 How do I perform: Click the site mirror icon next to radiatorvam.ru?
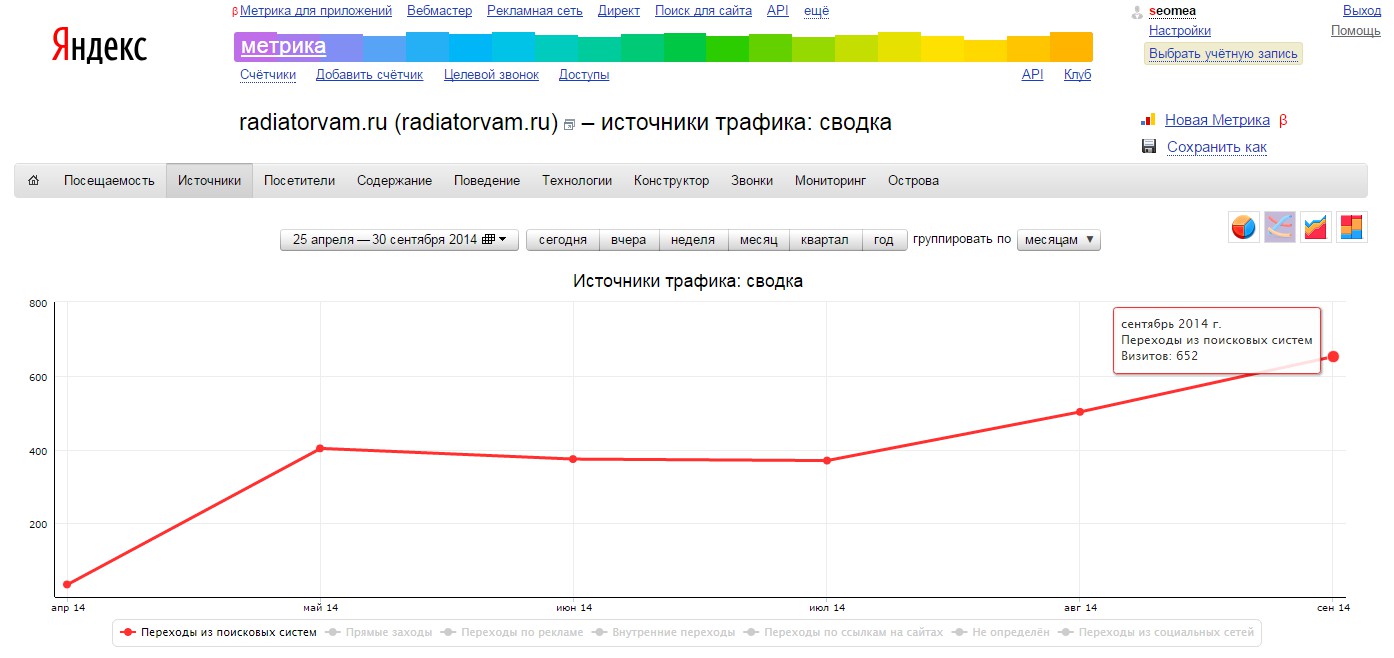click(570, 125)
